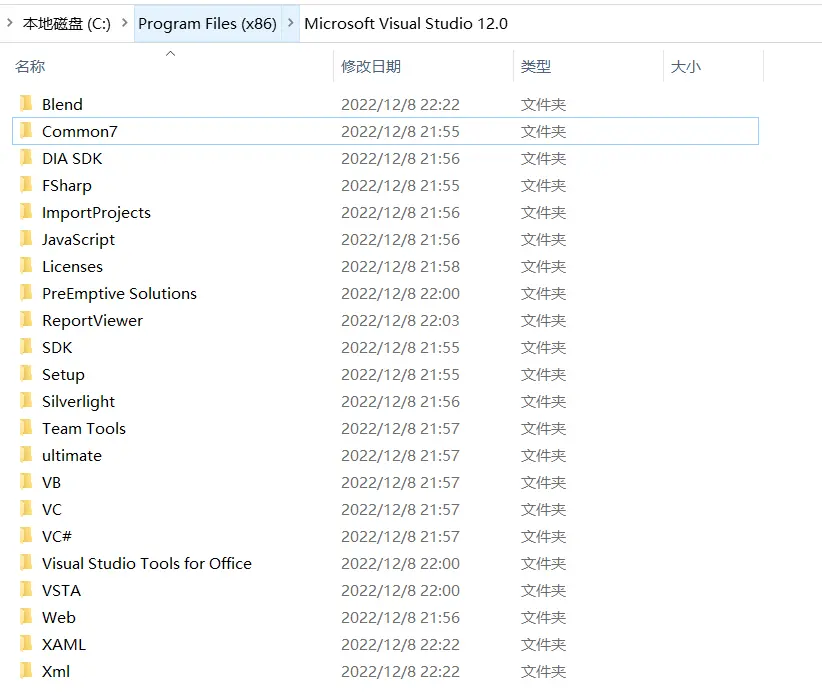Expand the chevron after Program Files (x86)
Viewport: 822px width, 700px height.
coord(290,23)
